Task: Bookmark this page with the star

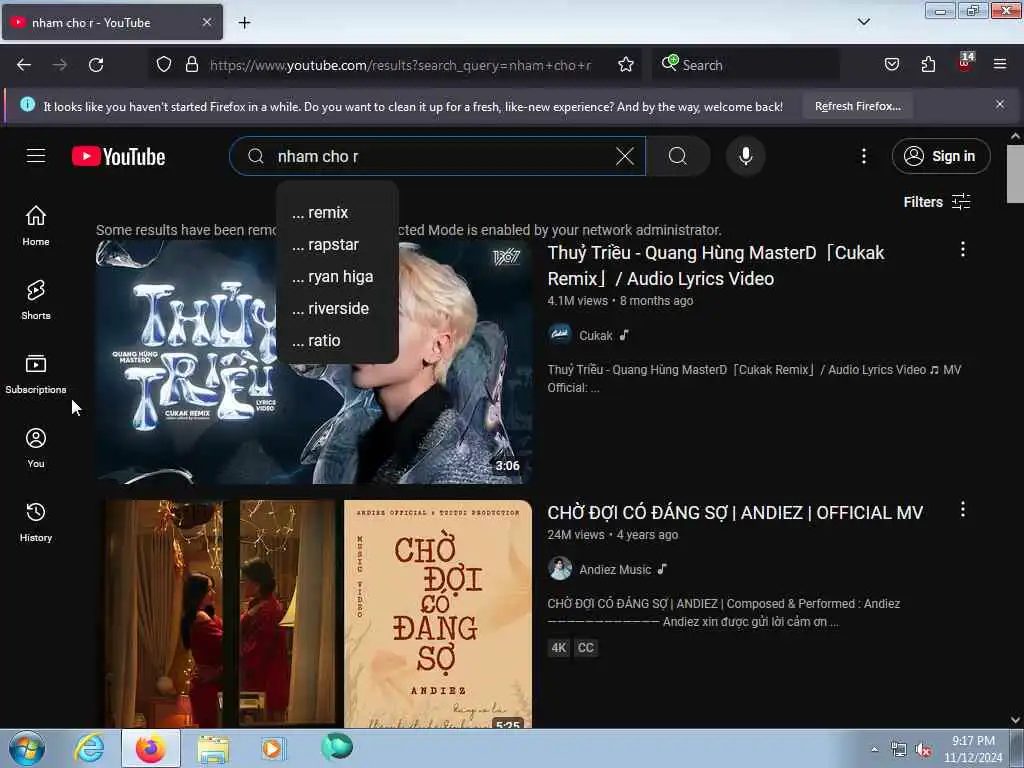Action: click(626, 65)
